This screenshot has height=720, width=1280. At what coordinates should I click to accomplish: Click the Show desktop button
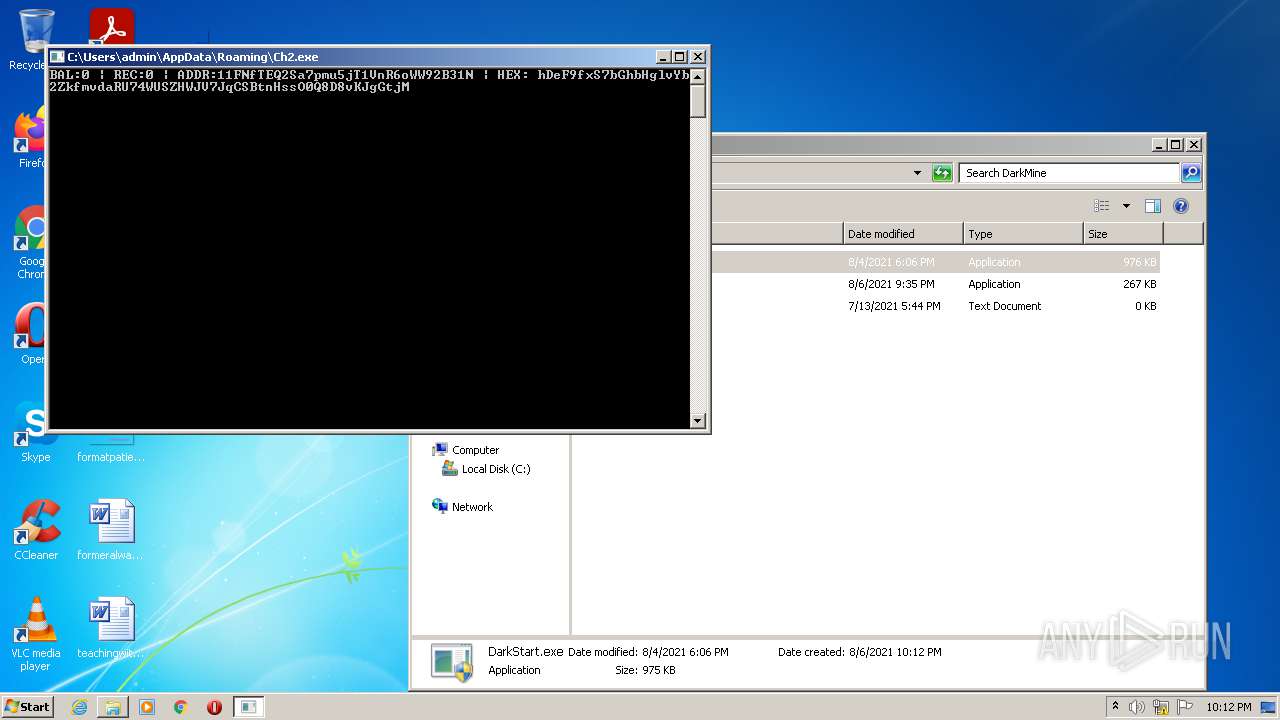click(1269, 707)
